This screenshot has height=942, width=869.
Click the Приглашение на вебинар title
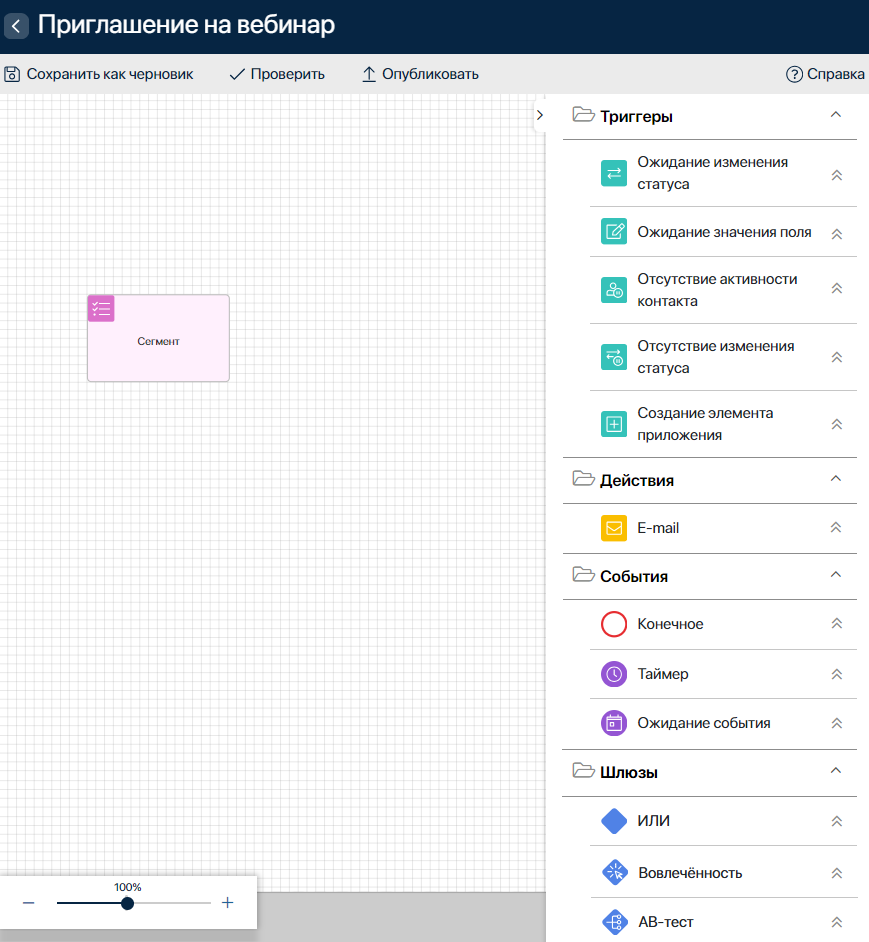tap(186, 25)
